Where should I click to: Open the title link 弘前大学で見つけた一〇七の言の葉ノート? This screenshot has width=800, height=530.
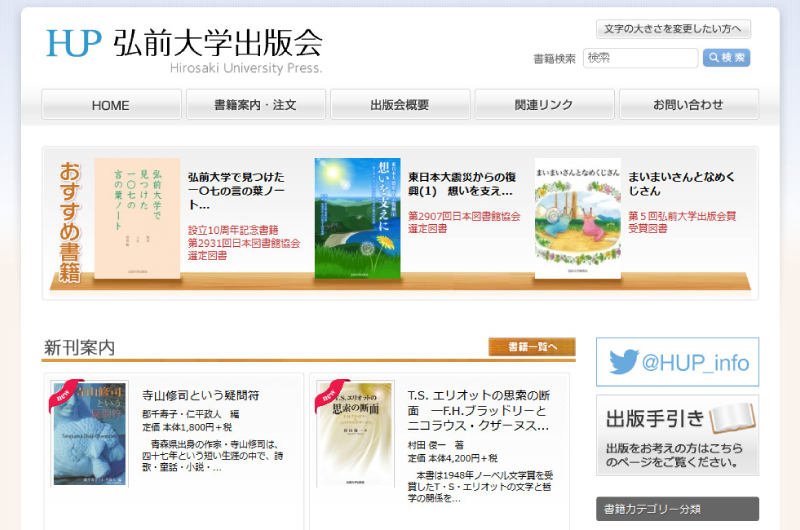[237, 191]
